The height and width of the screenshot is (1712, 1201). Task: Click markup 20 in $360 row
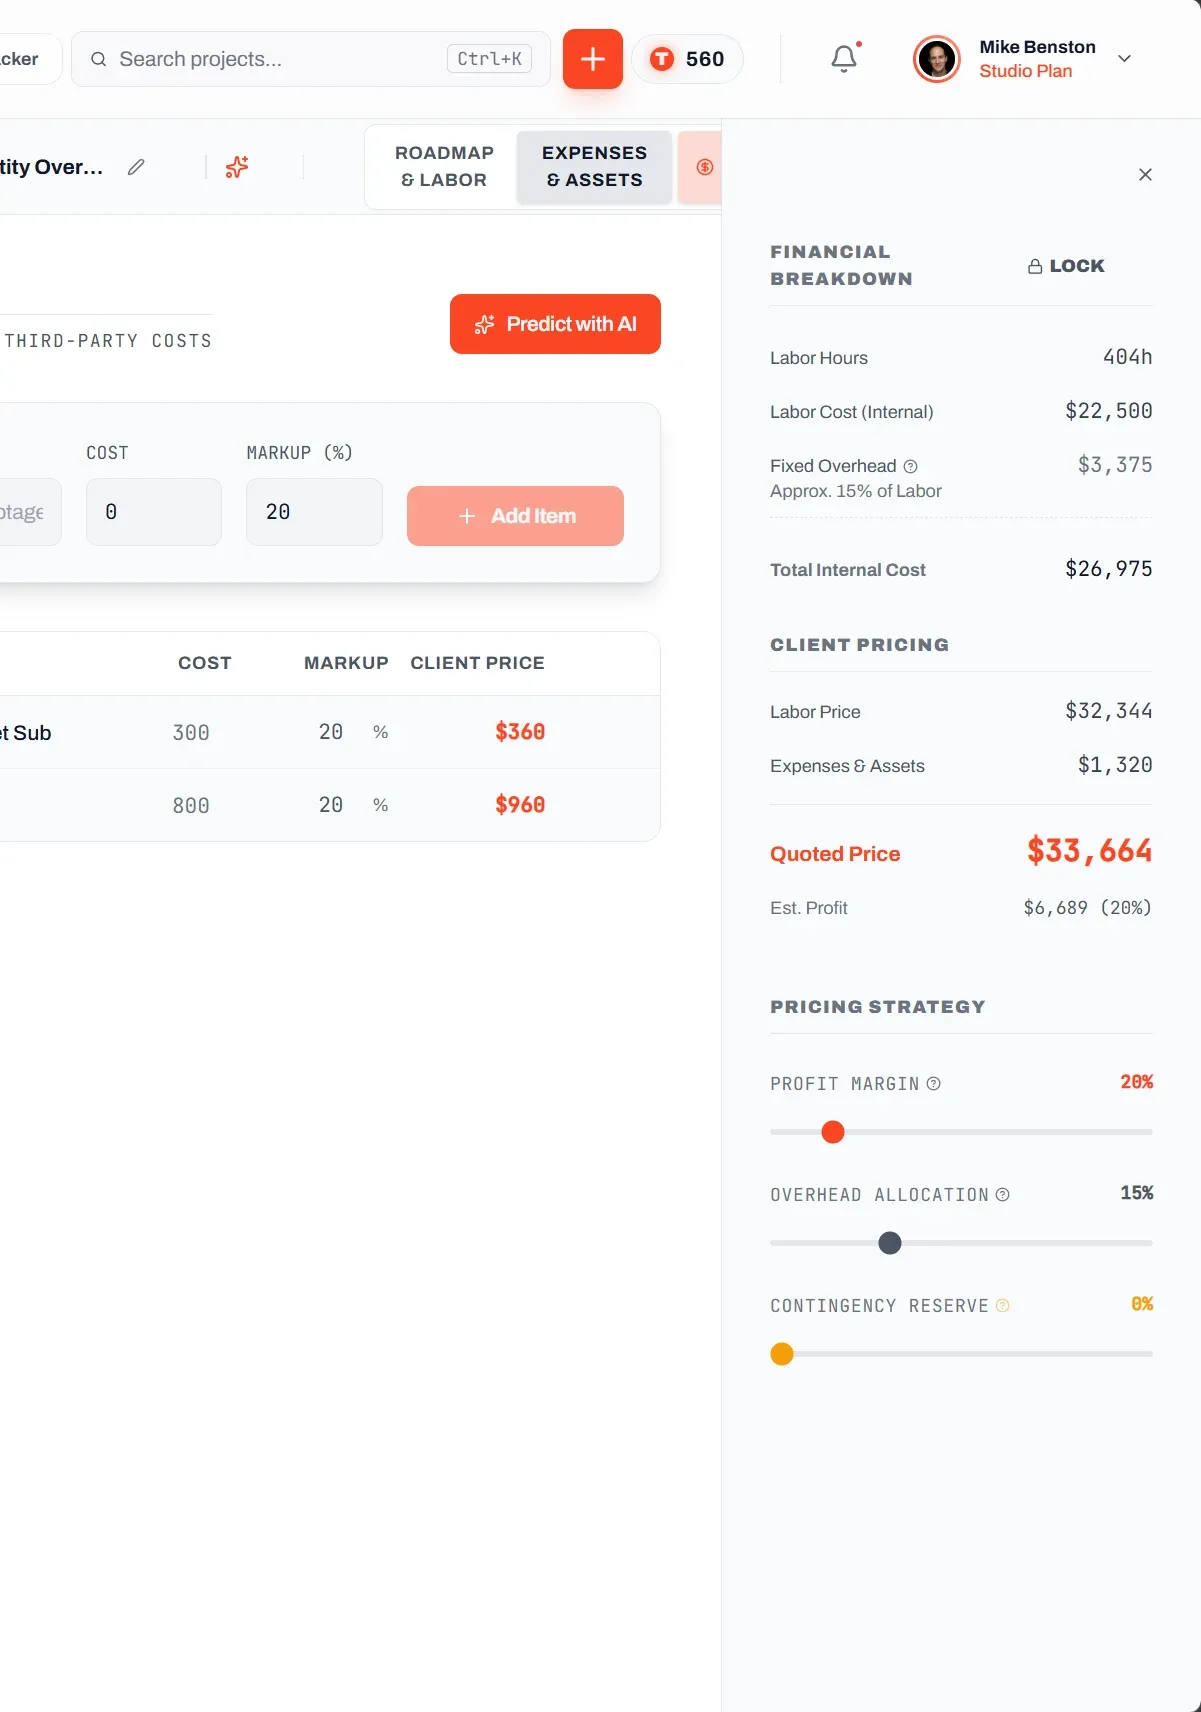(x=331, y=732)
